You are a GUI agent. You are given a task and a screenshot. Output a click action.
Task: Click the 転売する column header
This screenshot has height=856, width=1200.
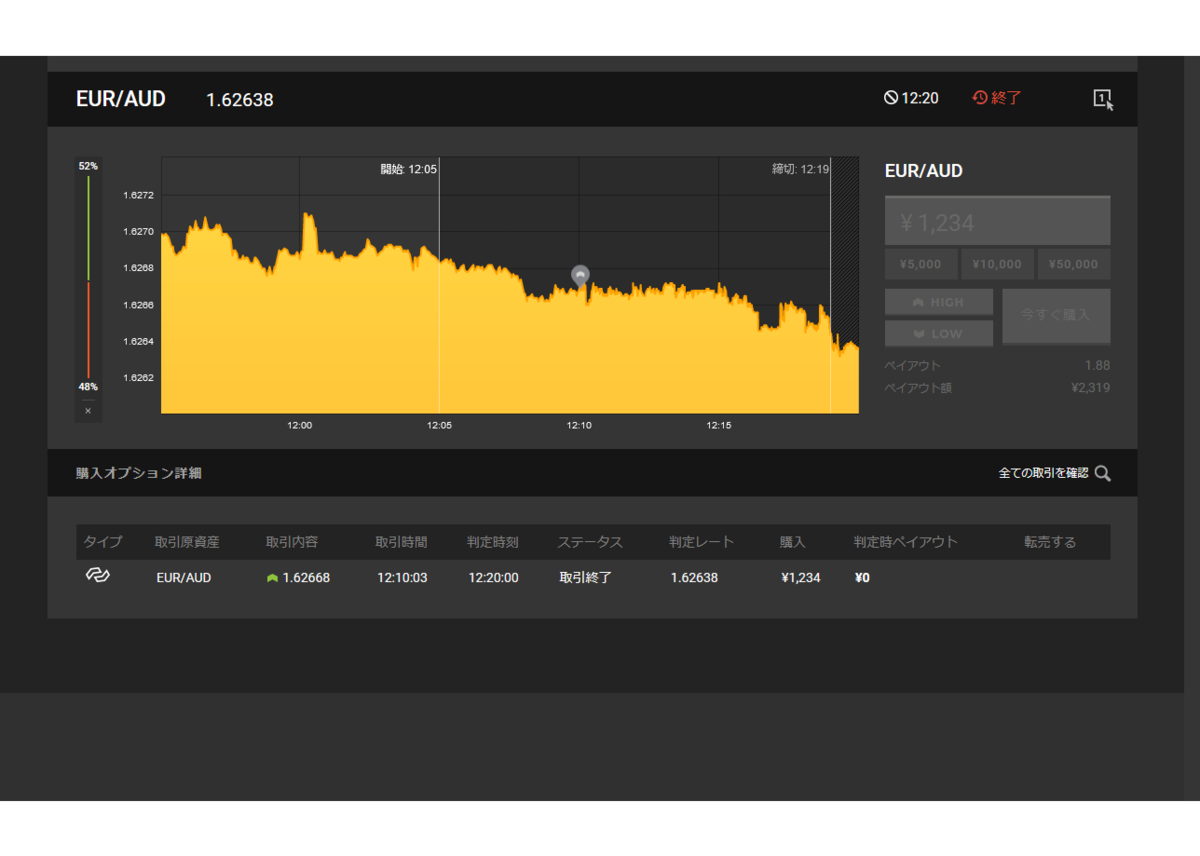(x=1050, y=542)
